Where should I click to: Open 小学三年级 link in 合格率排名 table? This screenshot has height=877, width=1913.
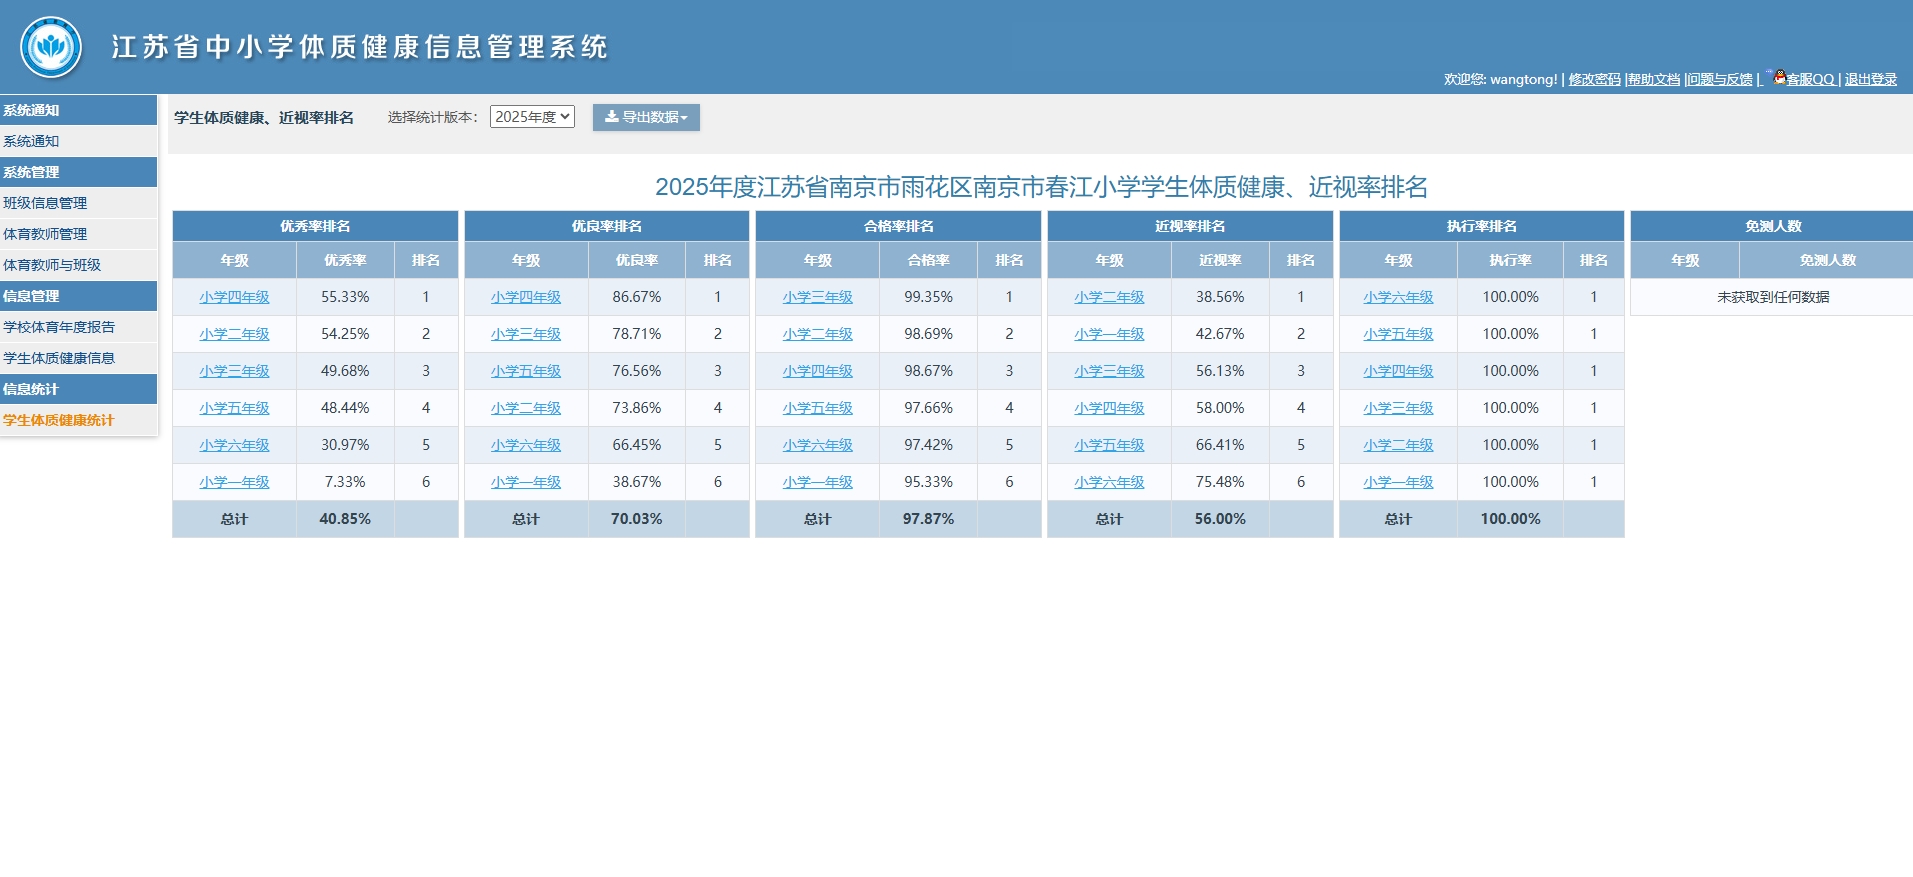(x=817, y=297)
